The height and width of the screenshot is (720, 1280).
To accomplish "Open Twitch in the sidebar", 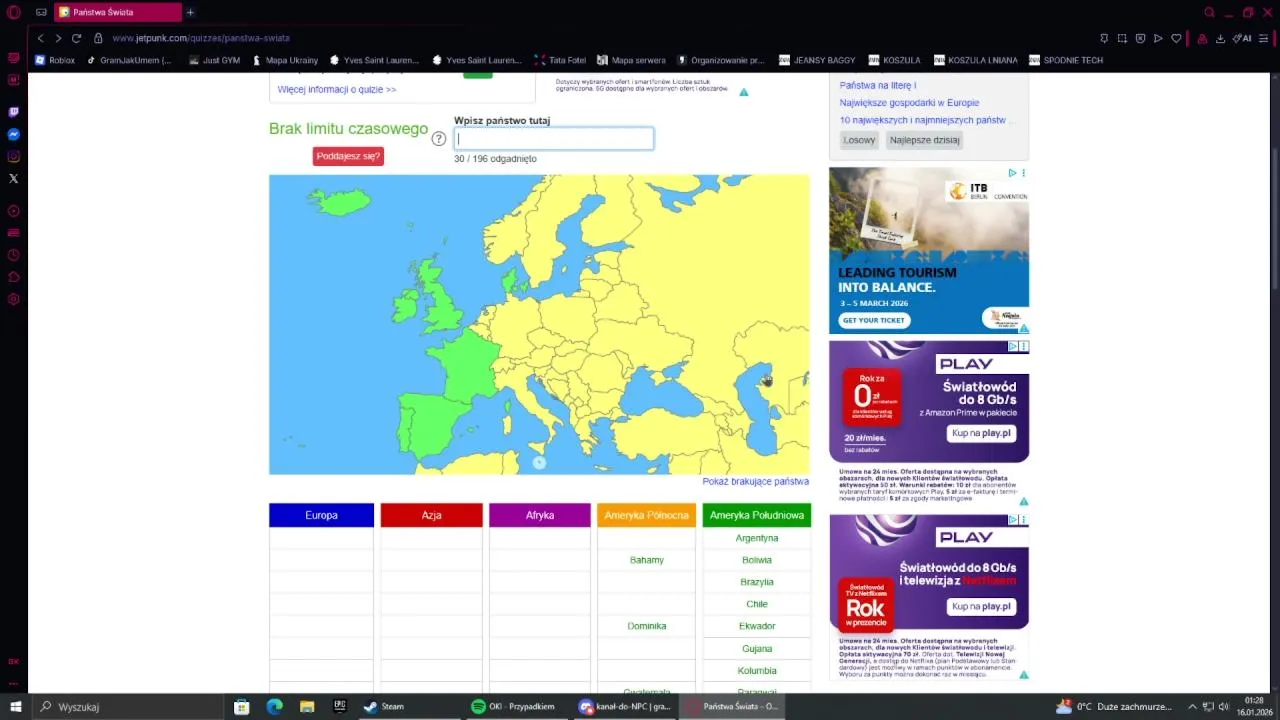I will click(14, 112).
